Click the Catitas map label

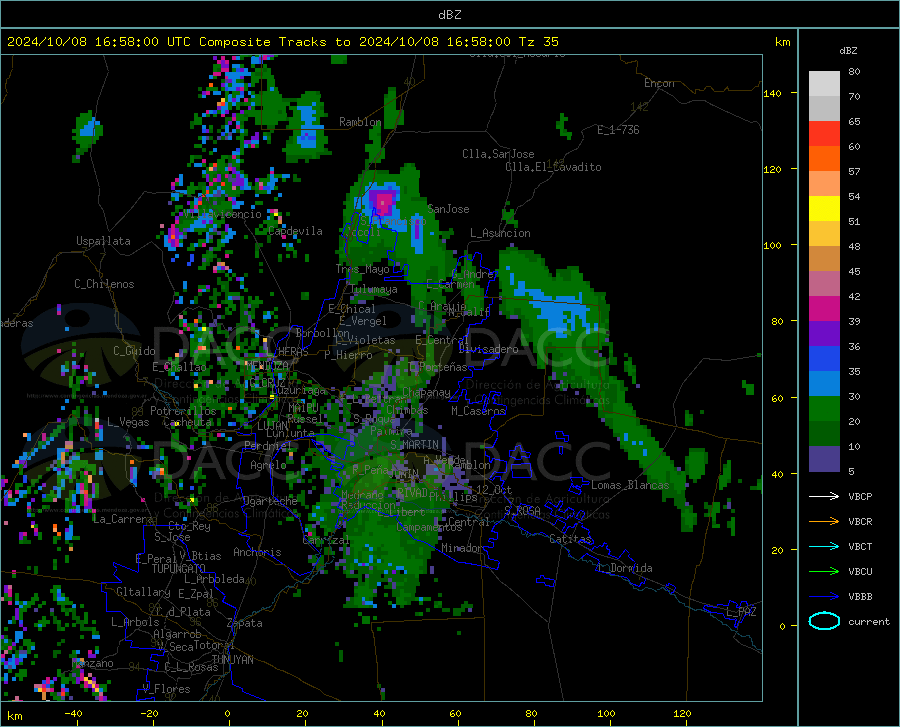tap(570, 539)
